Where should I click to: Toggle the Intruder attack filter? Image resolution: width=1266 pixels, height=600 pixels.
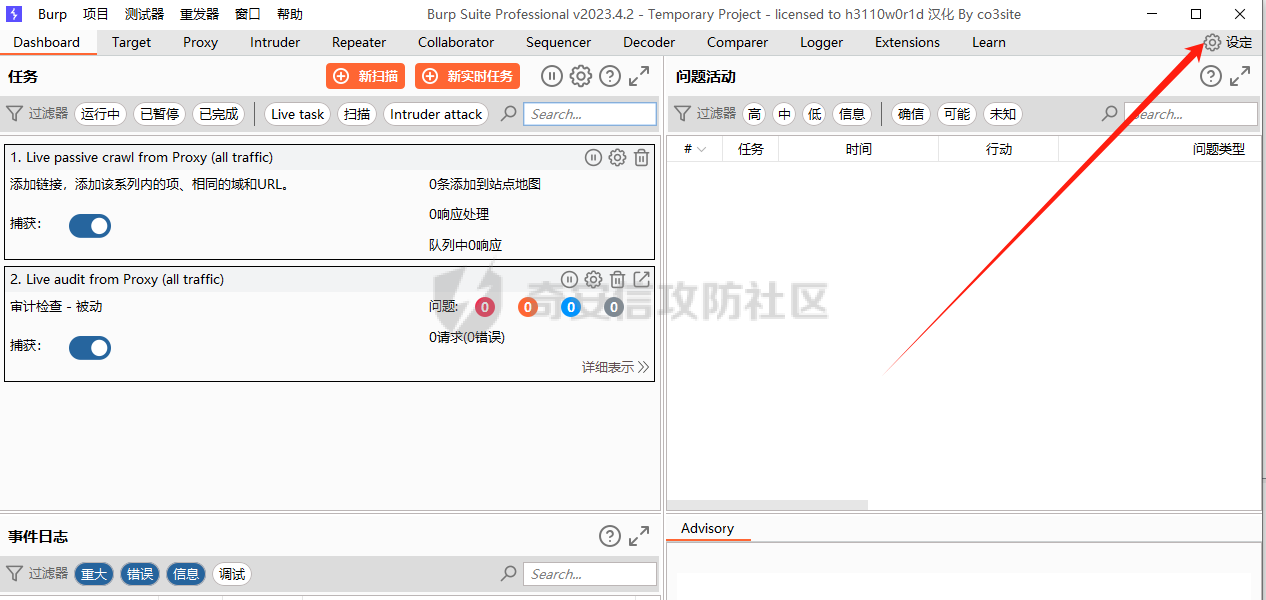click(x=436, y=114)
